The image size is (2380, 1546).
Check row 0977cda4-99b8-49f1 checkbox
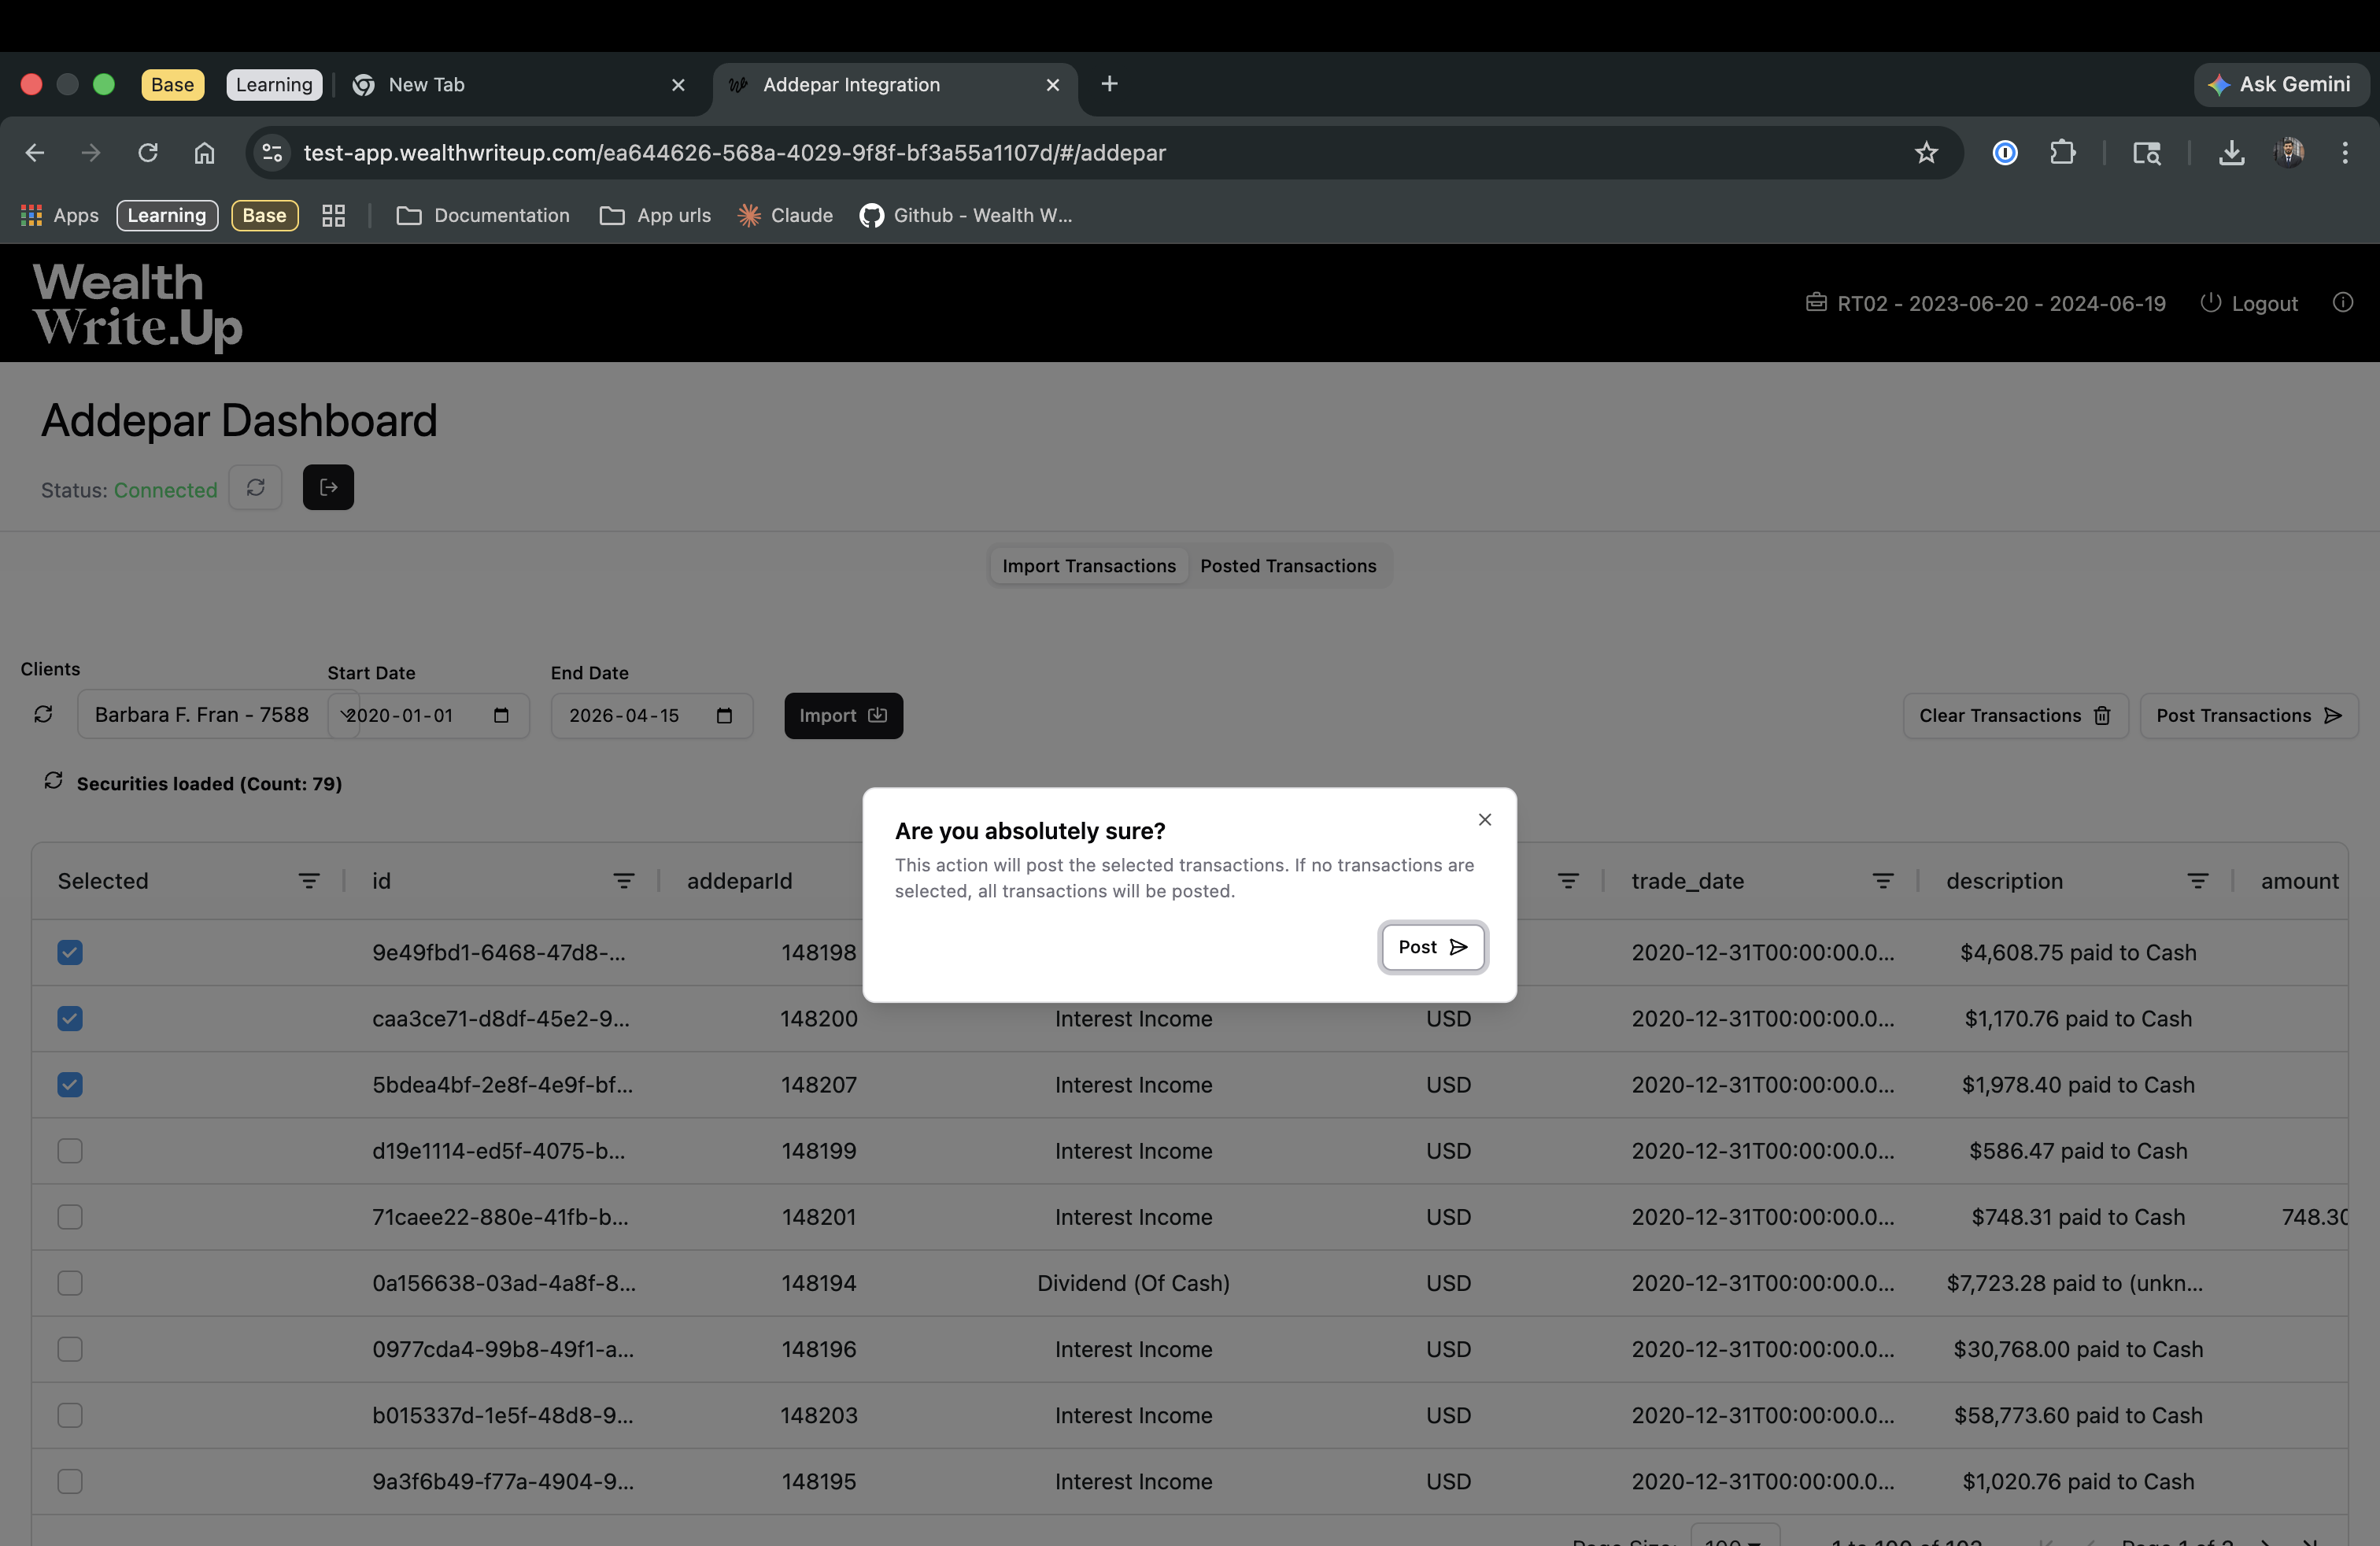point(70,1349)
